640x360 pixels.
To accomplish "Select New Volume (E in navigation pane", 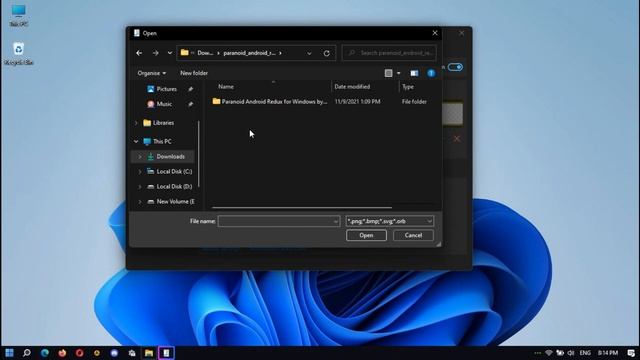I will pos(175,202).
